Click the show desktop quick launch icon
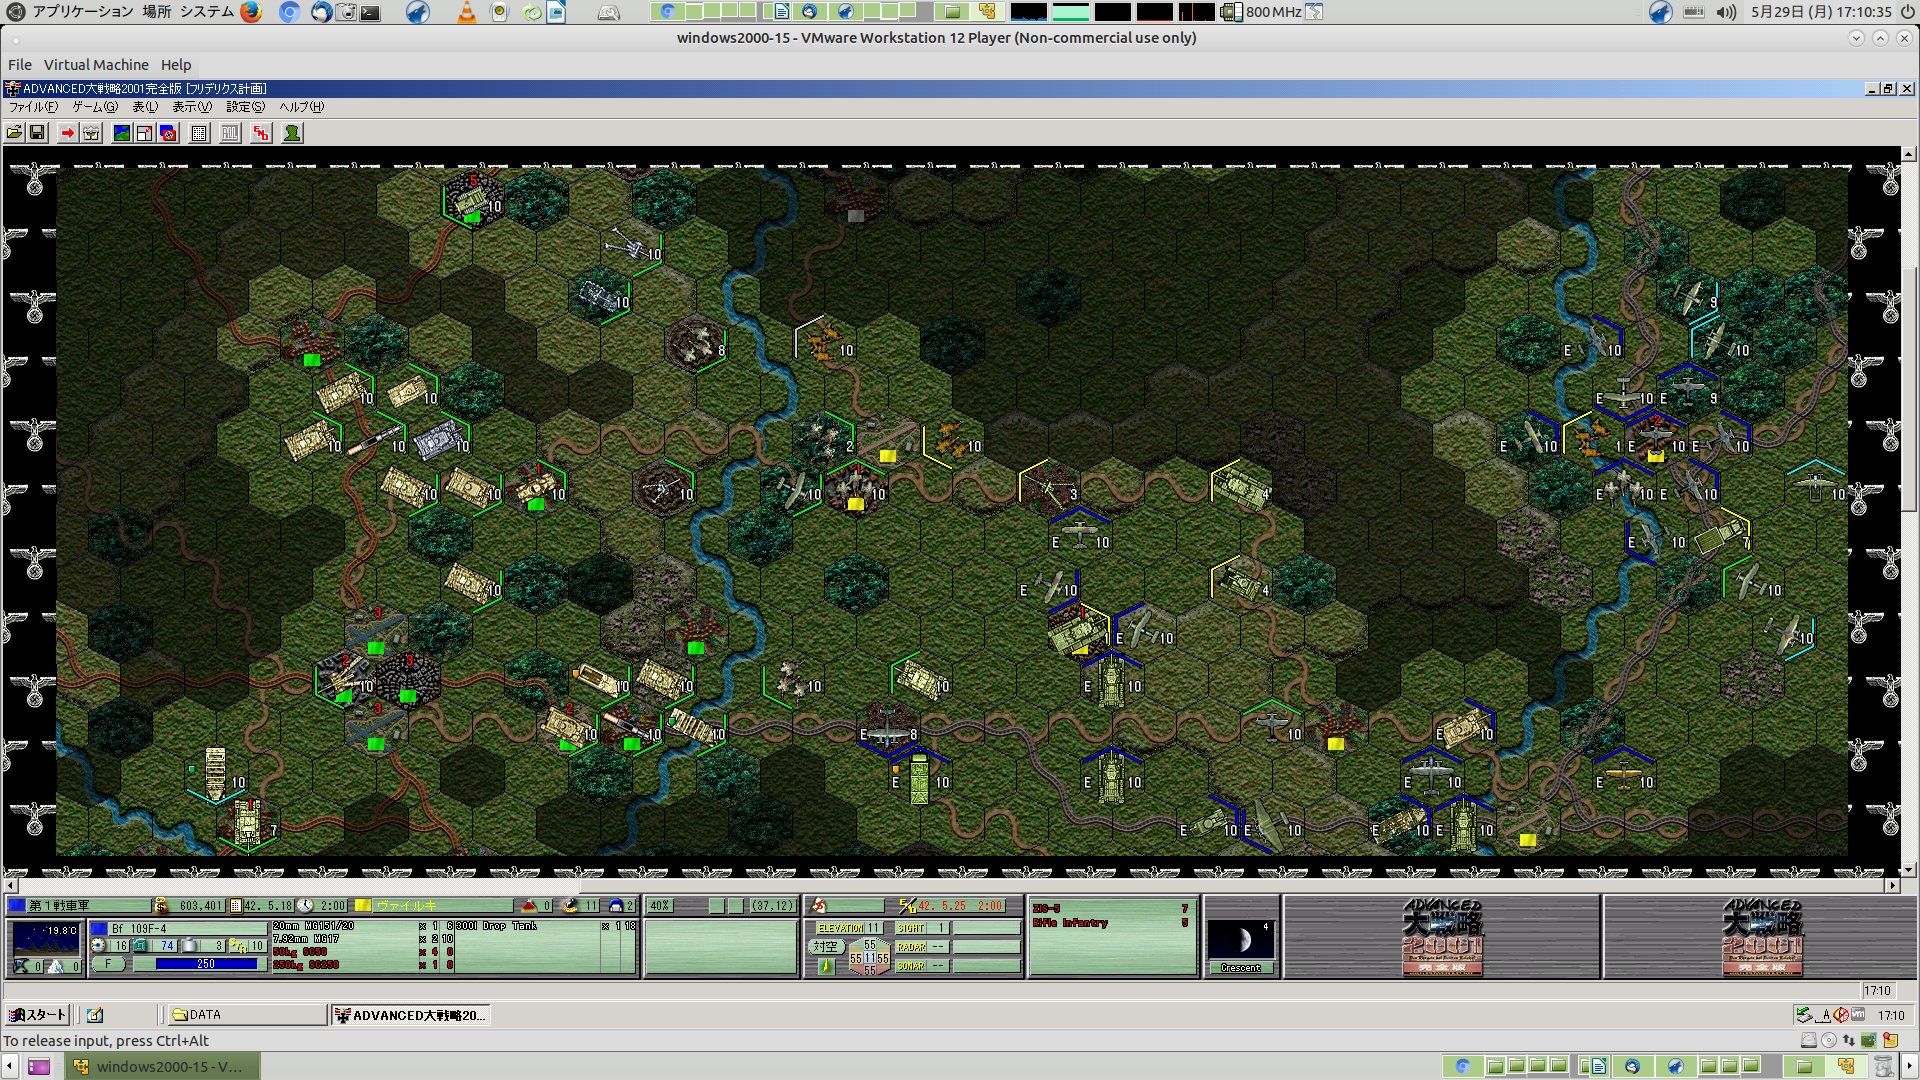The width and height of the screenshot is (1920, 1080). [x=95, y=1015]
